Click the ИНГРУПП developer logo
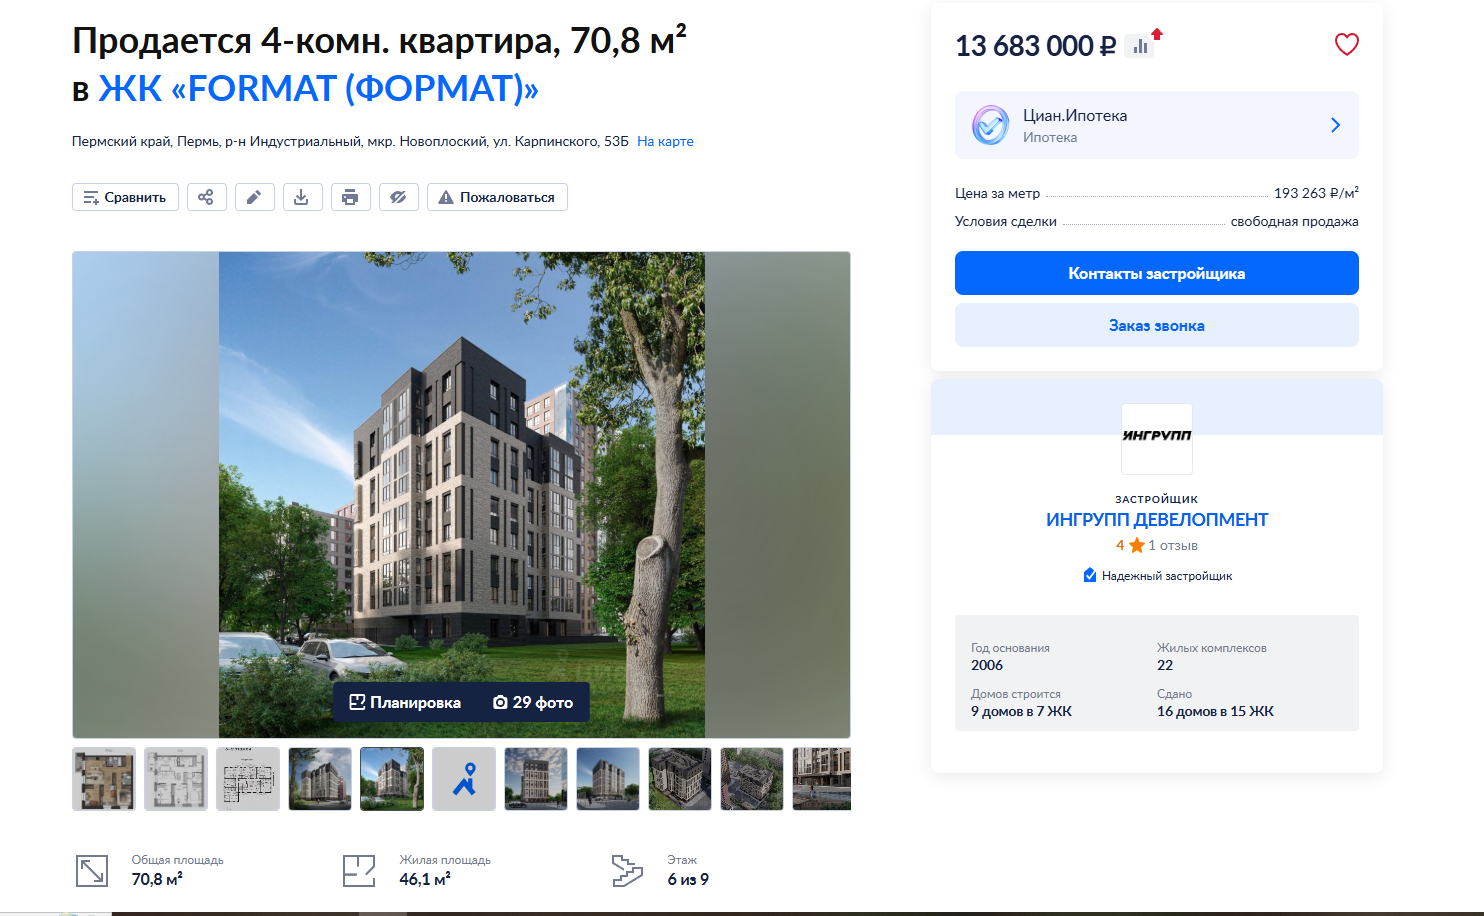The image size is (1484, 916). pos(1157,439)
